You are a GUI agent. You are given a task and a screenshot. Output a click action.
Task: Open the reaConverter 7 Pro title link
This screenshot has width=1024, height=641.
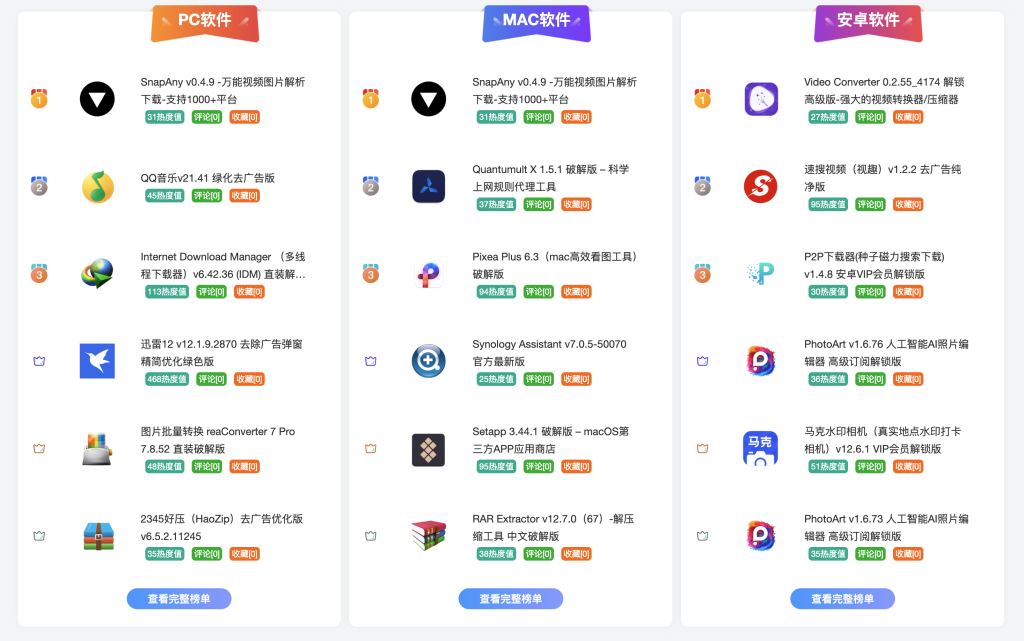coord(217,440)
